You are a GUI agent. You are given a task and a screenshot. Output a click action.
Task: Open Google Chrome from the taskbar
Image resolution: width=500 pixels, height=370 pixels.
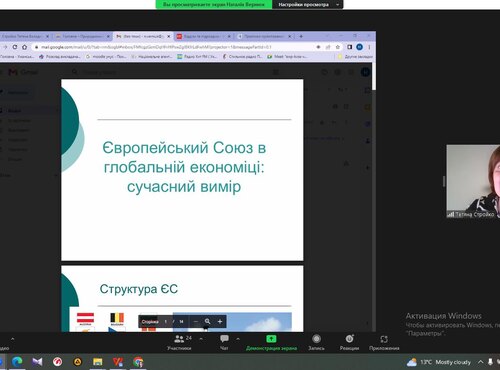(x=138, y=361)
